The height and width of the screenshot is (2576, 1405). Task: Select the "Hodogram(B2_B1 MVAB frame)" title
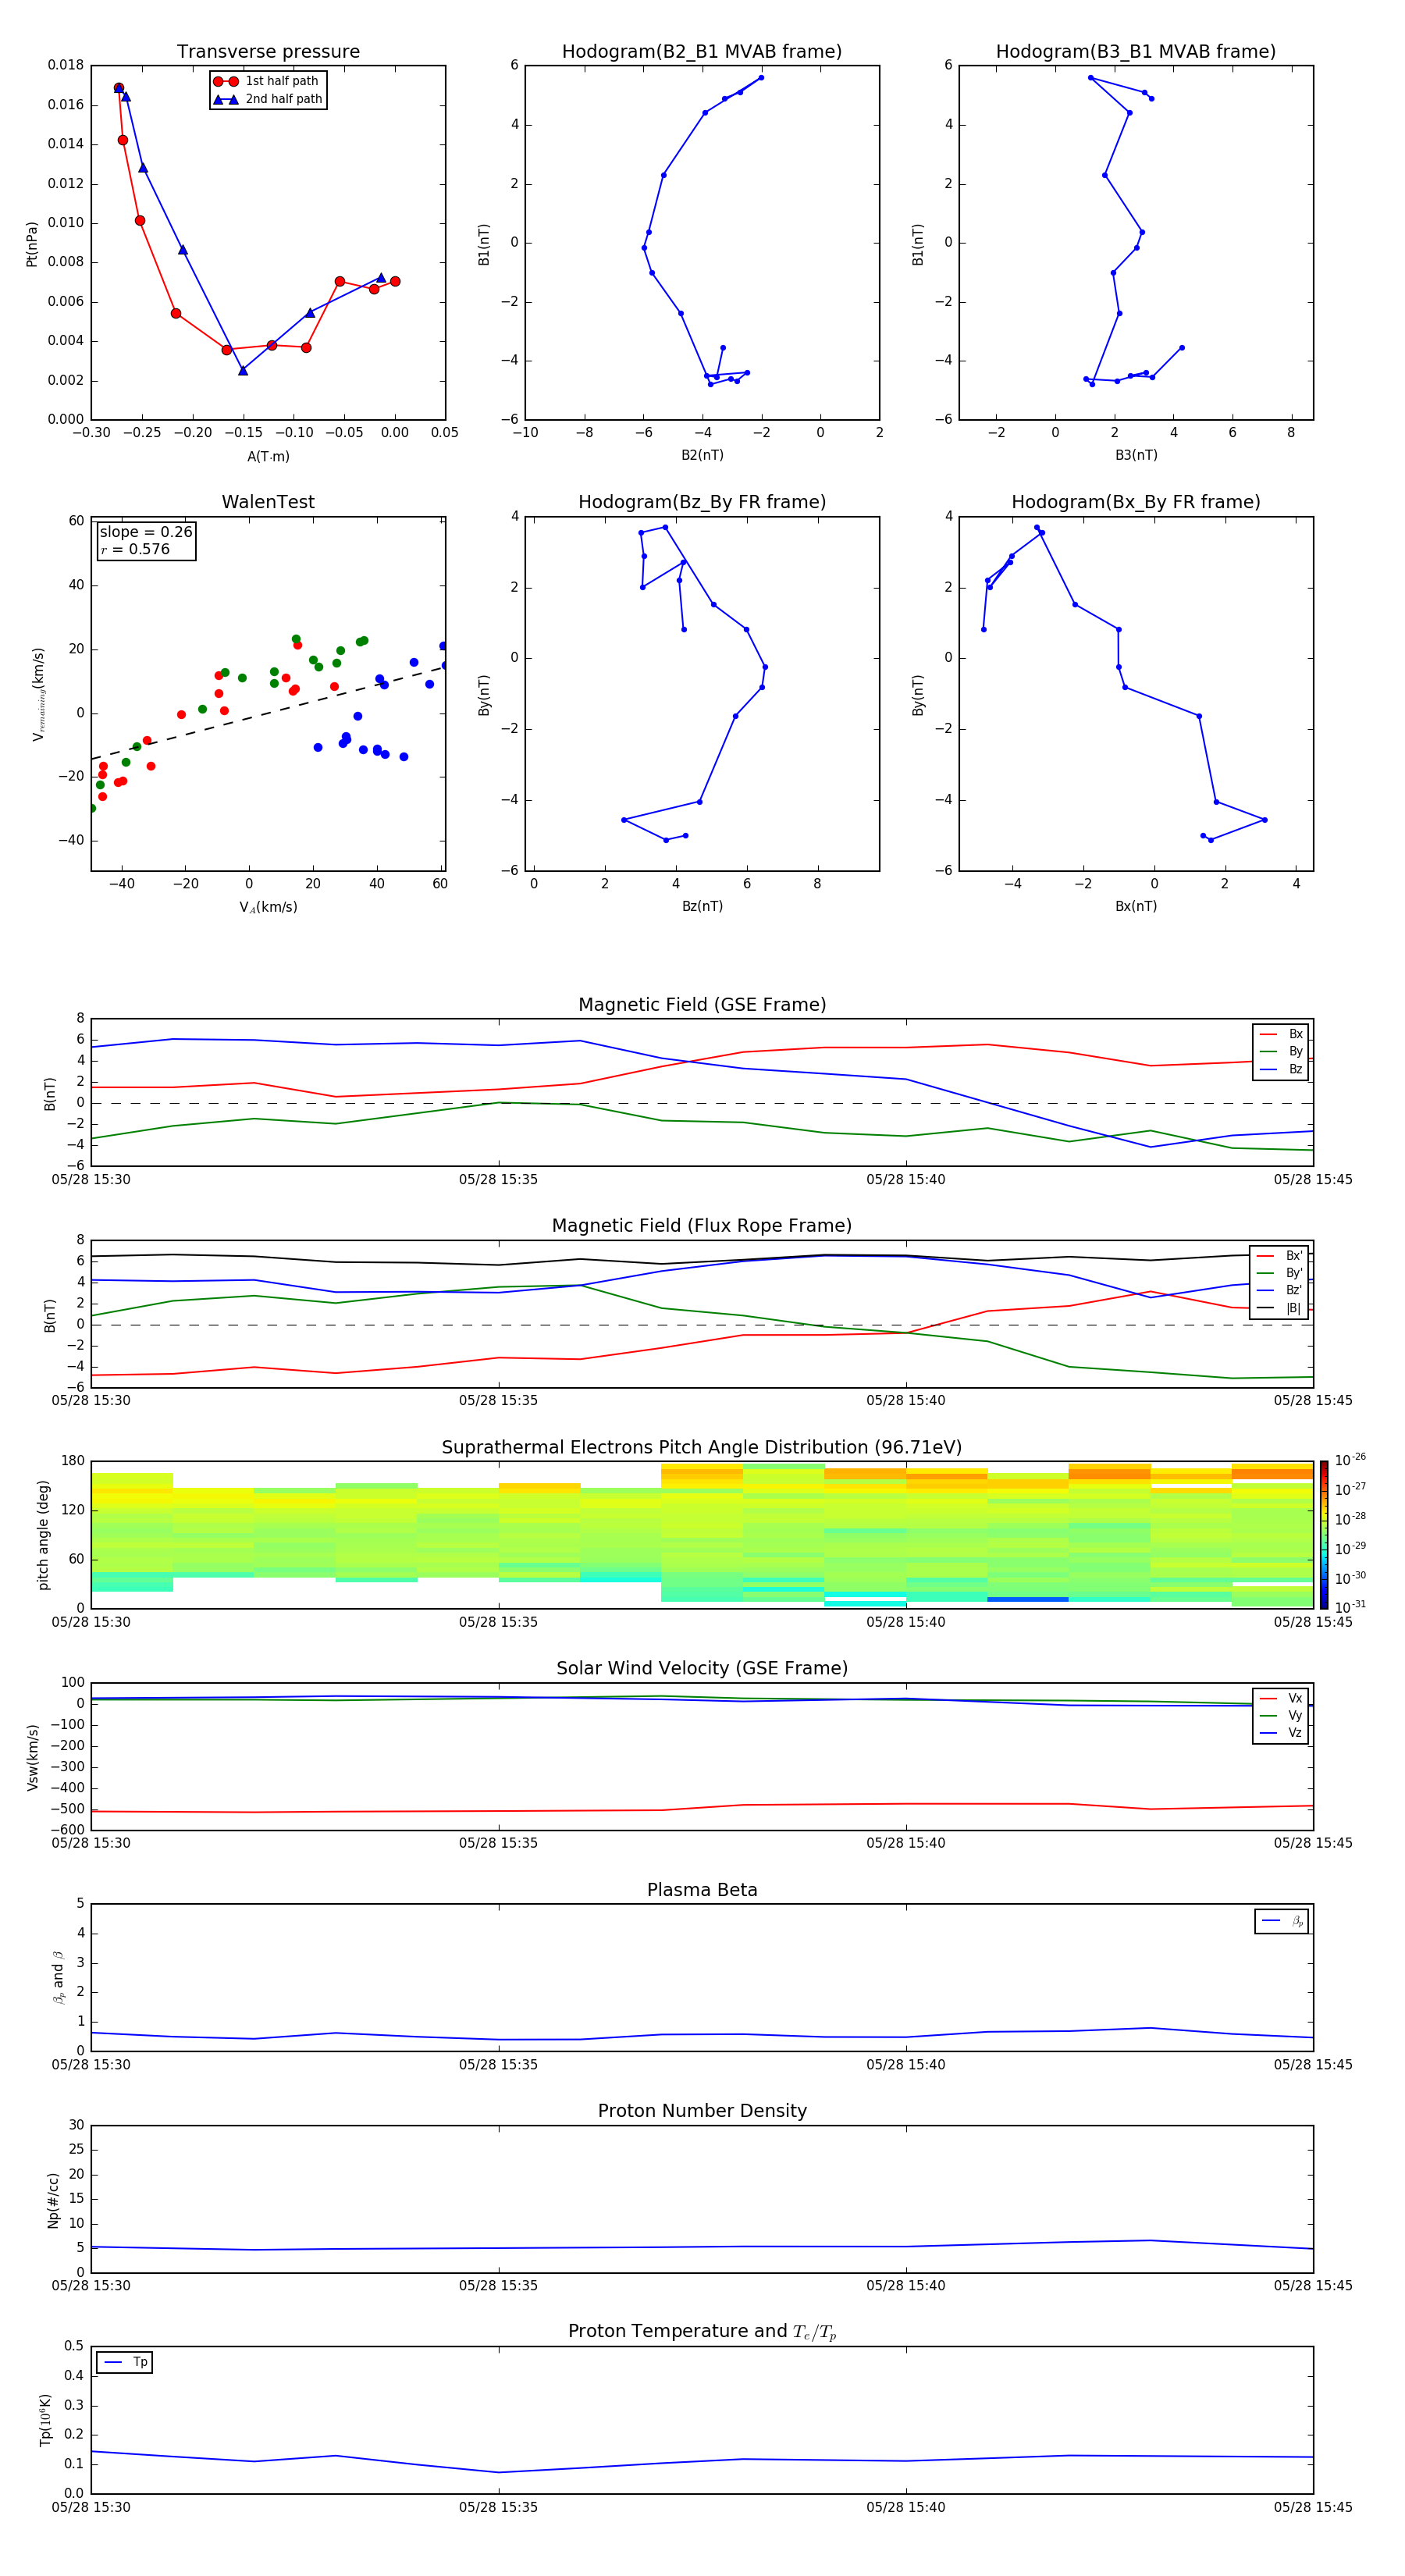coord(702,52)
